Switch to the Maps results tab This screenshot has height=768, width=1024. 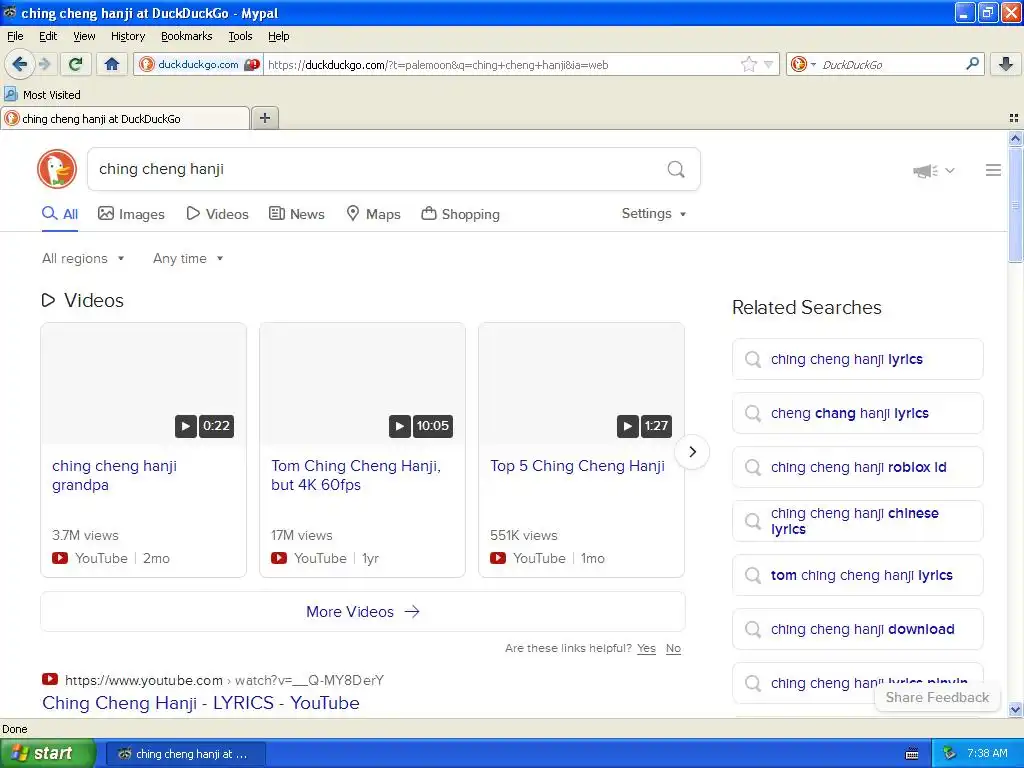[x=374, y=214]
